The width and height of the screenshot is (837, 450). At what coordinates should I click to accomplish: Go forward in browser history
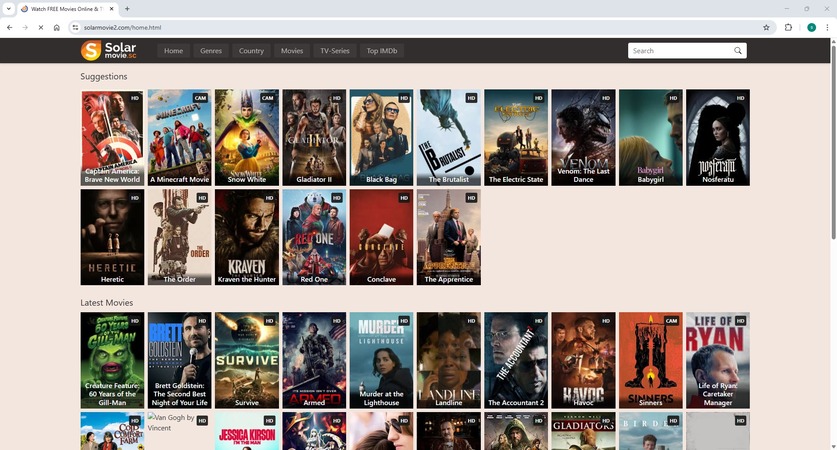click(x=25, y=27)
